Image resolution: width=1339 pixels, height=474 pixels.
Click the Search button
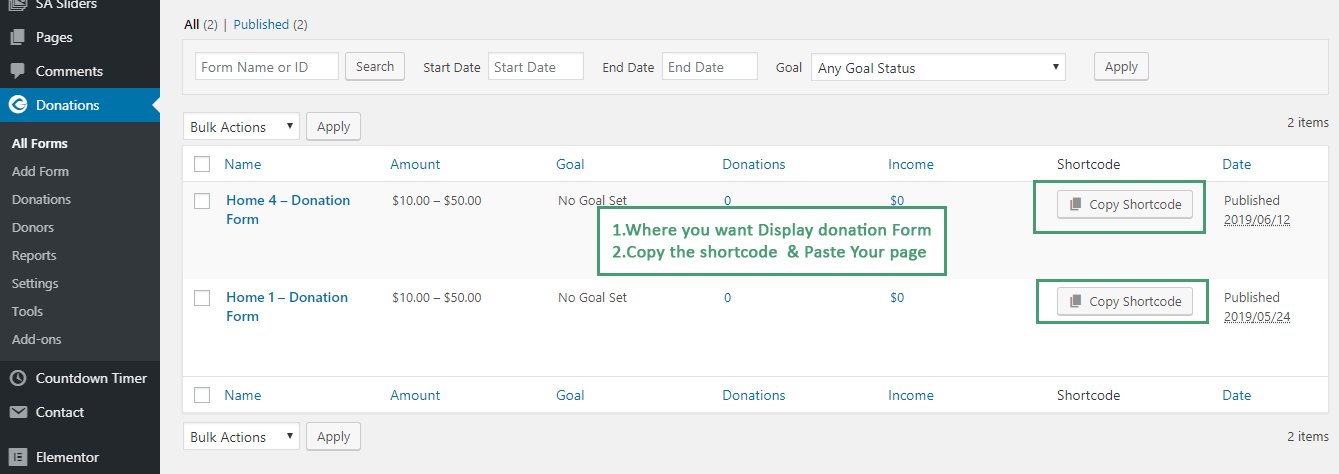pos(375,67)
